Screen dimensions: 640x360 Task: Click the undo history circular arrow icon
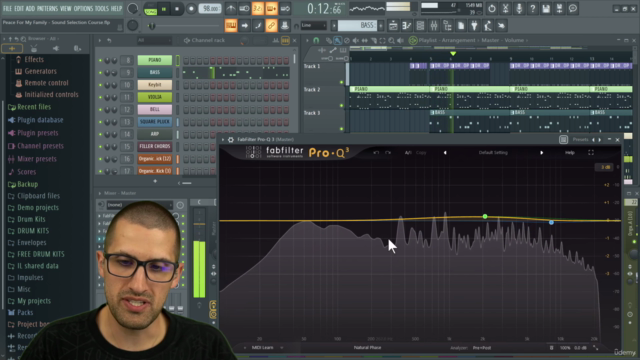(492, 9)
